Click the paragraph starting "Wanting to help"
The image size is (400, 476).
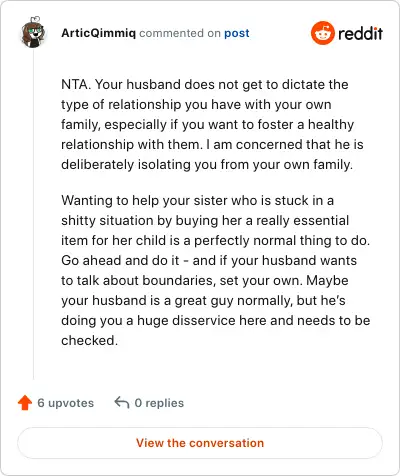coord(216,270)
